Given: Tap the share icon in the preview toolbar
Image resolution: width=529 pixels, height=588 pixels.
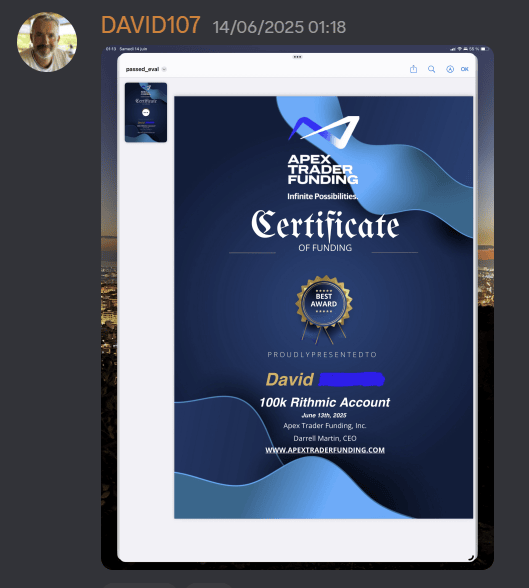Looking at the screenshot, I should pyautogui.click(x=413, y=69).
